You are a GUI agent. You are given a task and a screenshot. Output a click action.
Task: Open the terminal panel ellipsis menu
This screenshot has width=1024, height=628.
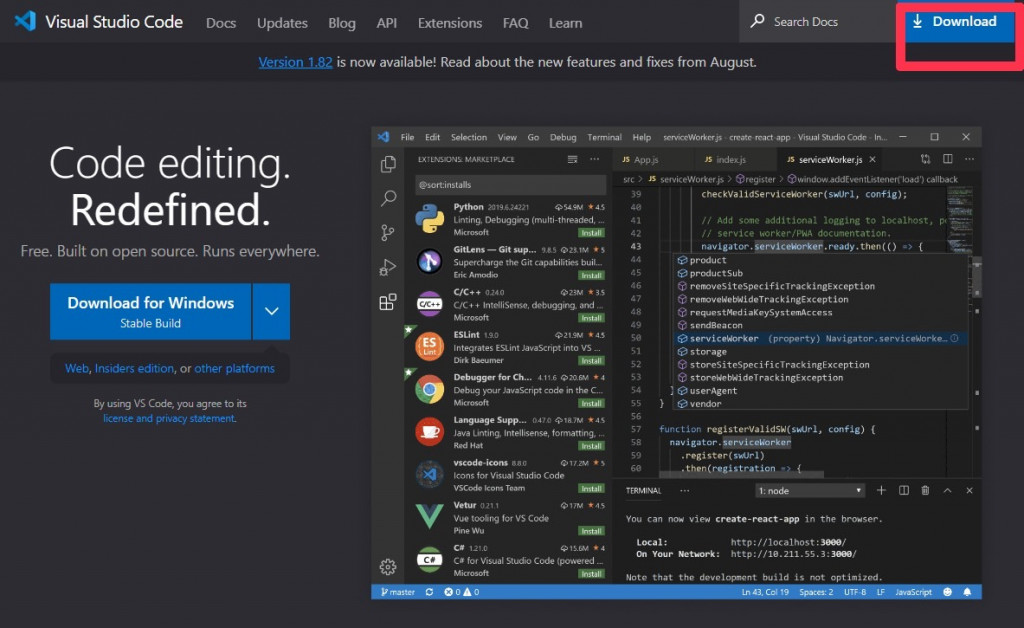pyautogui.click(x=684, y=490)
